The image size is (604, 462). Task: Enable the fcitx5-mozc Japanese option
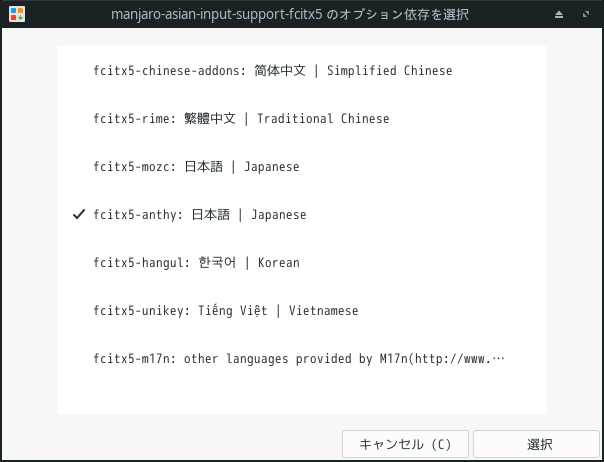click(x=302, y=166)
